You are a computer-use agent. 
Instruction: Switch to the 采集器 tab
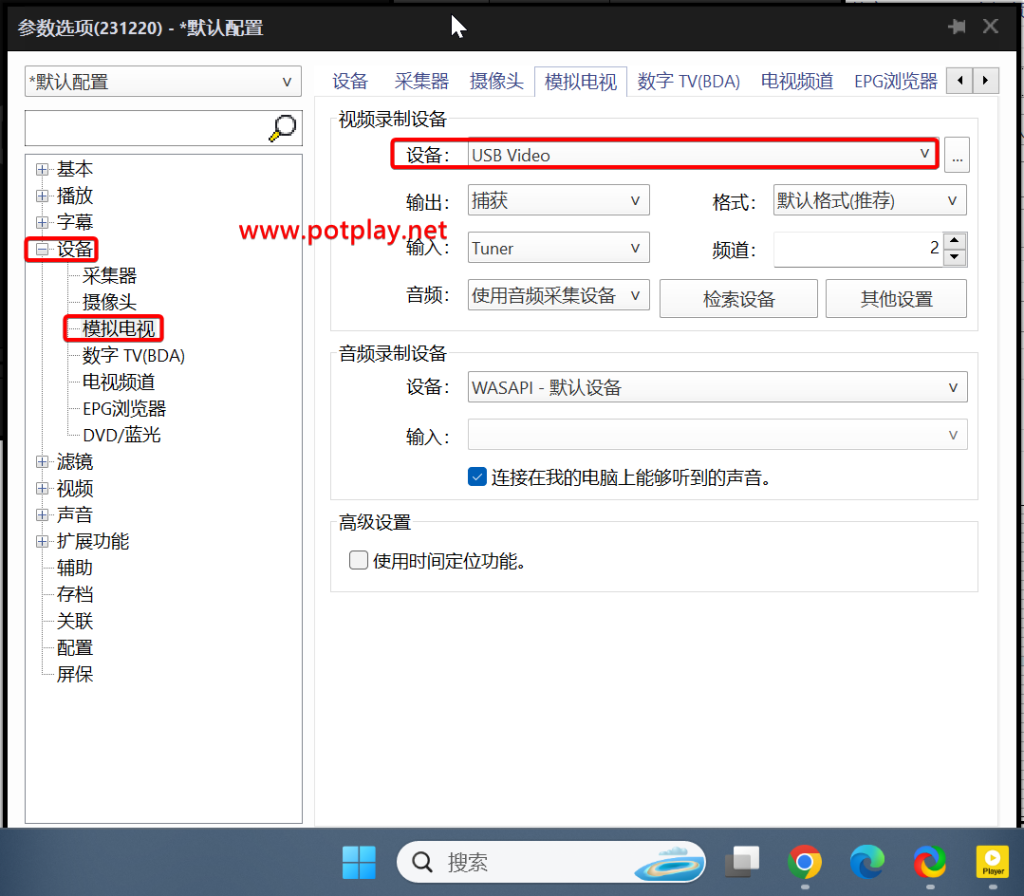(421, 81)
